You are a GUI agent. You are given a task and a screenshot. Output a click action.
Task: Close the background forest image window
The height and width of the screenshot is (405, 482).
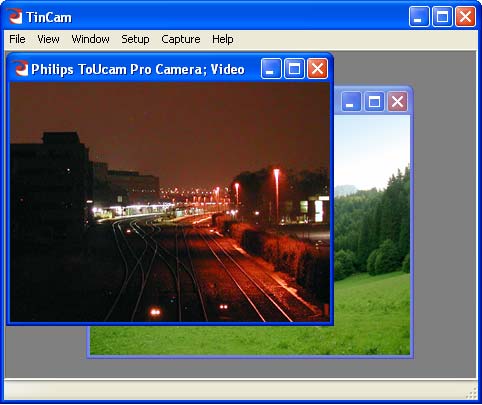(x=397, y=102)
